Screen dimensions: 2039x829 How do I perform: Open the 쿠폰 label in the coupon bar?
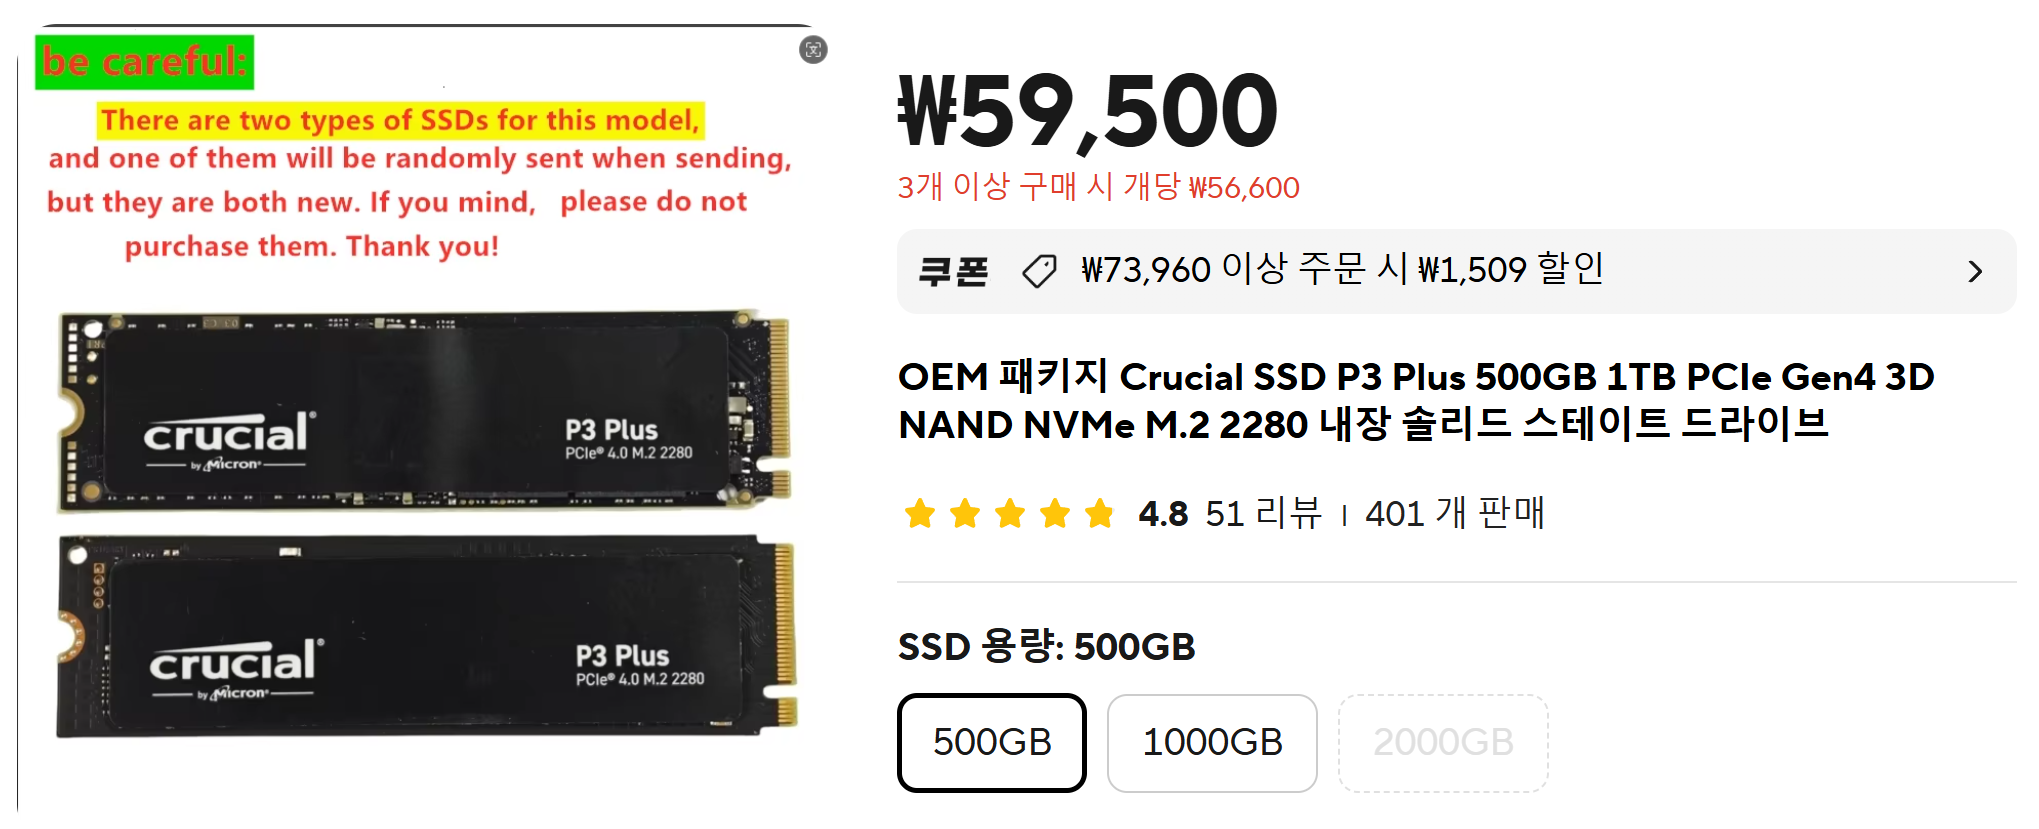click(953, 271)
